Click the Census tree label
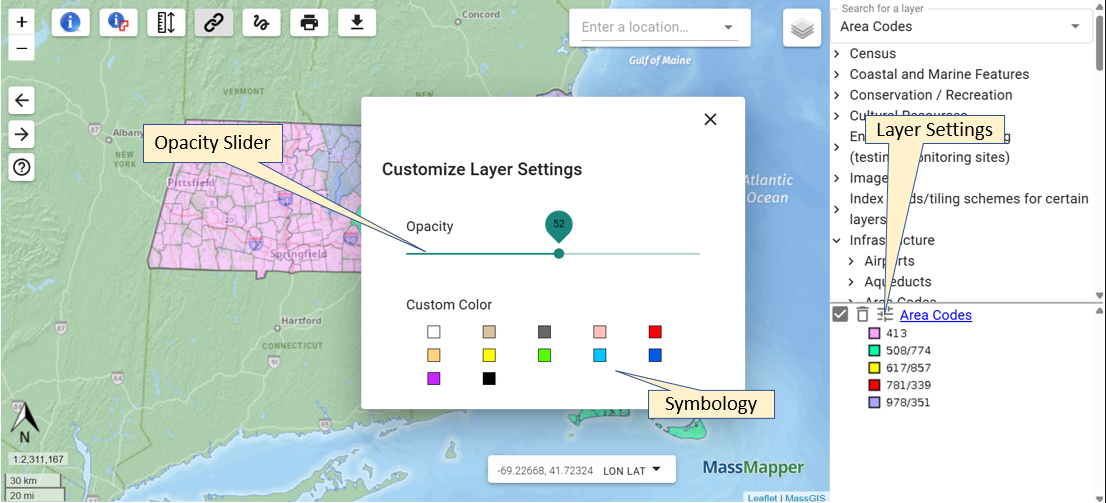This screenshot has height=503, width=1106. click(x=873, y=54)
